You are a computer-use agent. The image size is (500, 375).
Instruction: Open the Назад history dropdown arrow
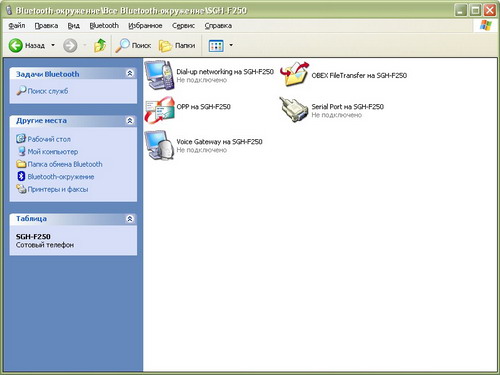click(x=53, y=45)
